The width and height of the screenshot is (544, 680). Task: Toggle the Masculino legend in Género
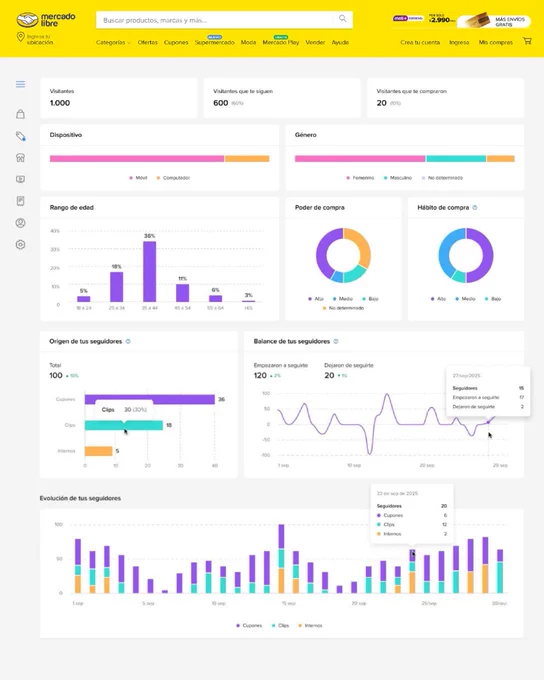point(398,178)
